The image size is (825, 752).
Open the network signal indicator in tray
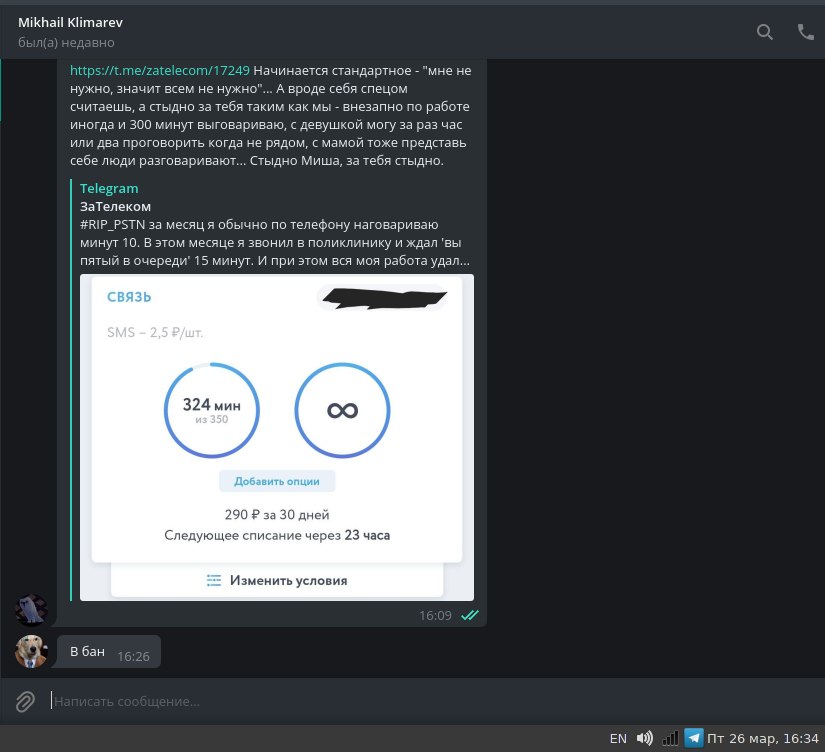(670, 738)
